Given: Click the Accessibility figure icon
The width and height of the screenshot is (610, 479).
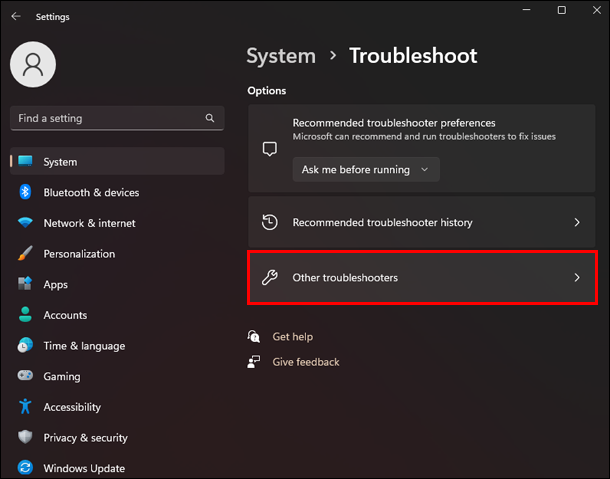Looking at the screenshot, I should pyautogui.click(x=25, y=407).
